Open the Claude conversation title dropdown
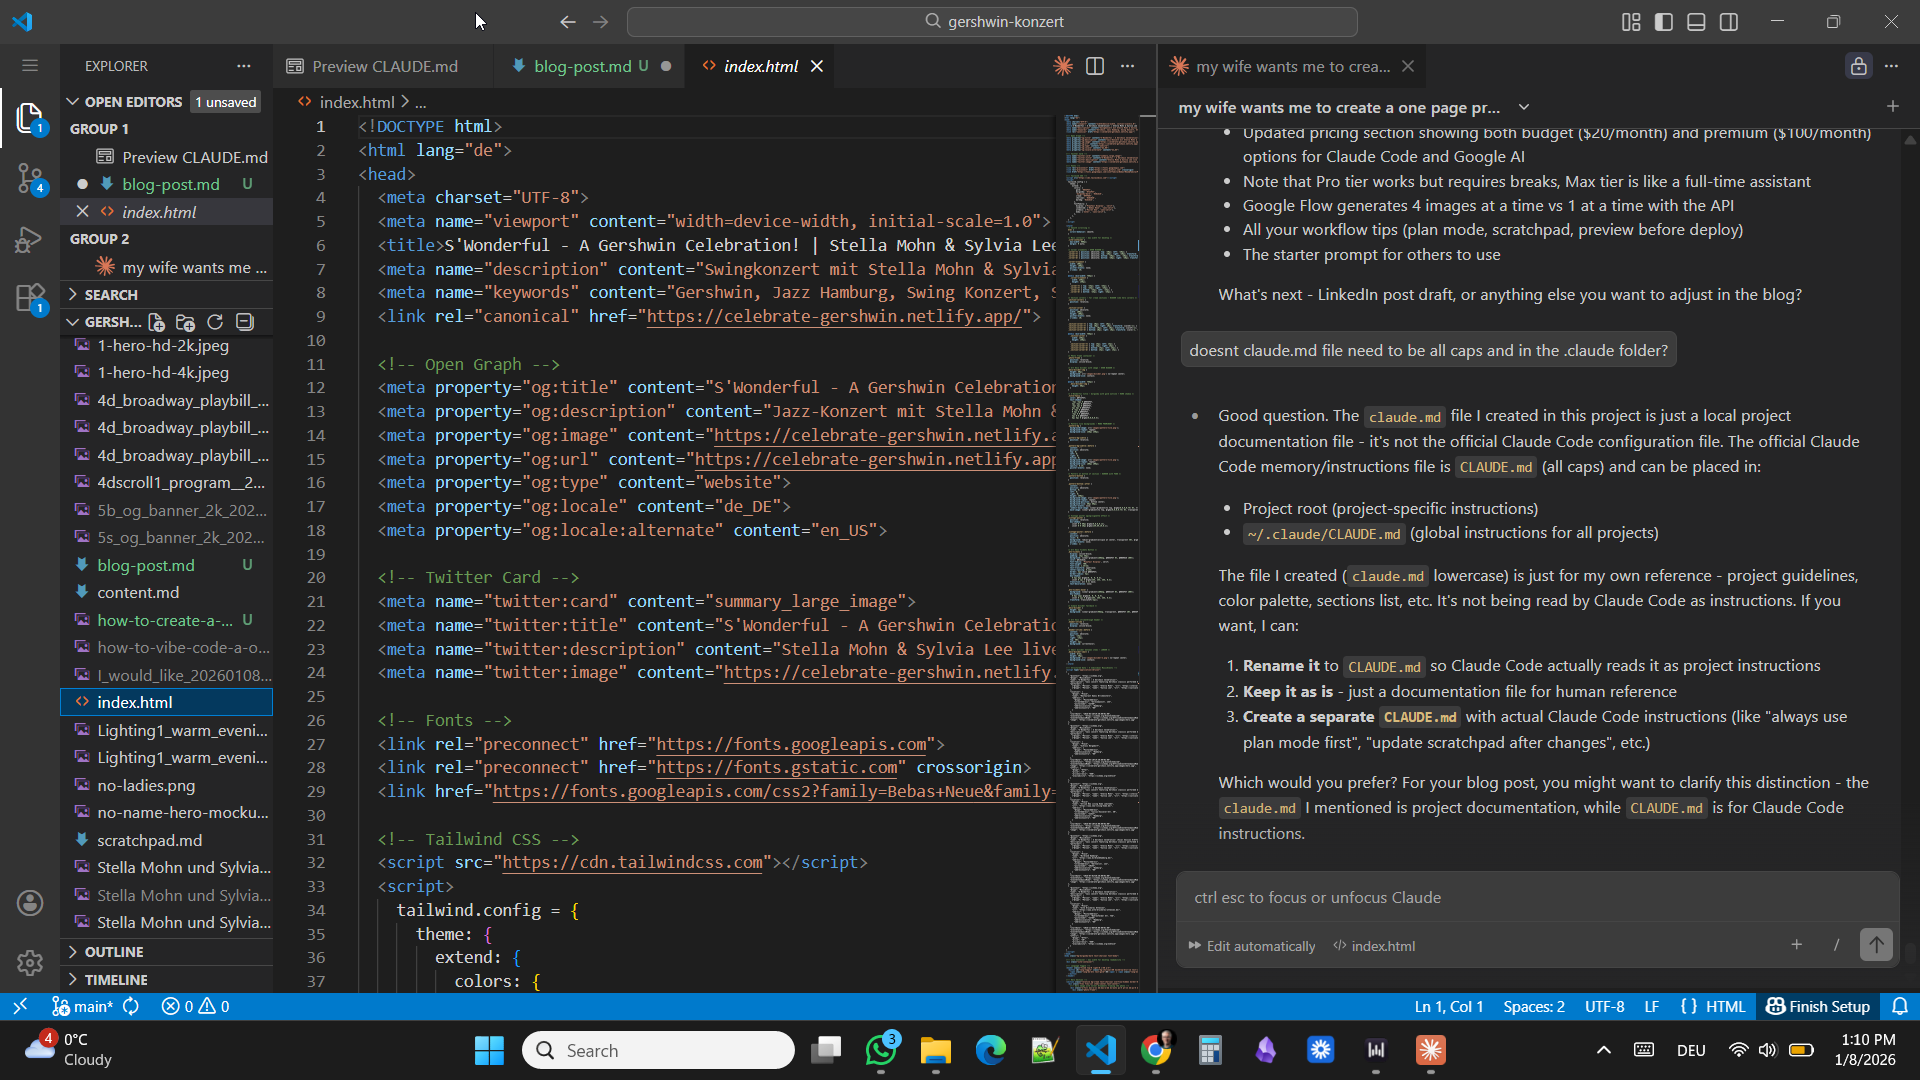1920x1080 pixels. (1524, 107)
